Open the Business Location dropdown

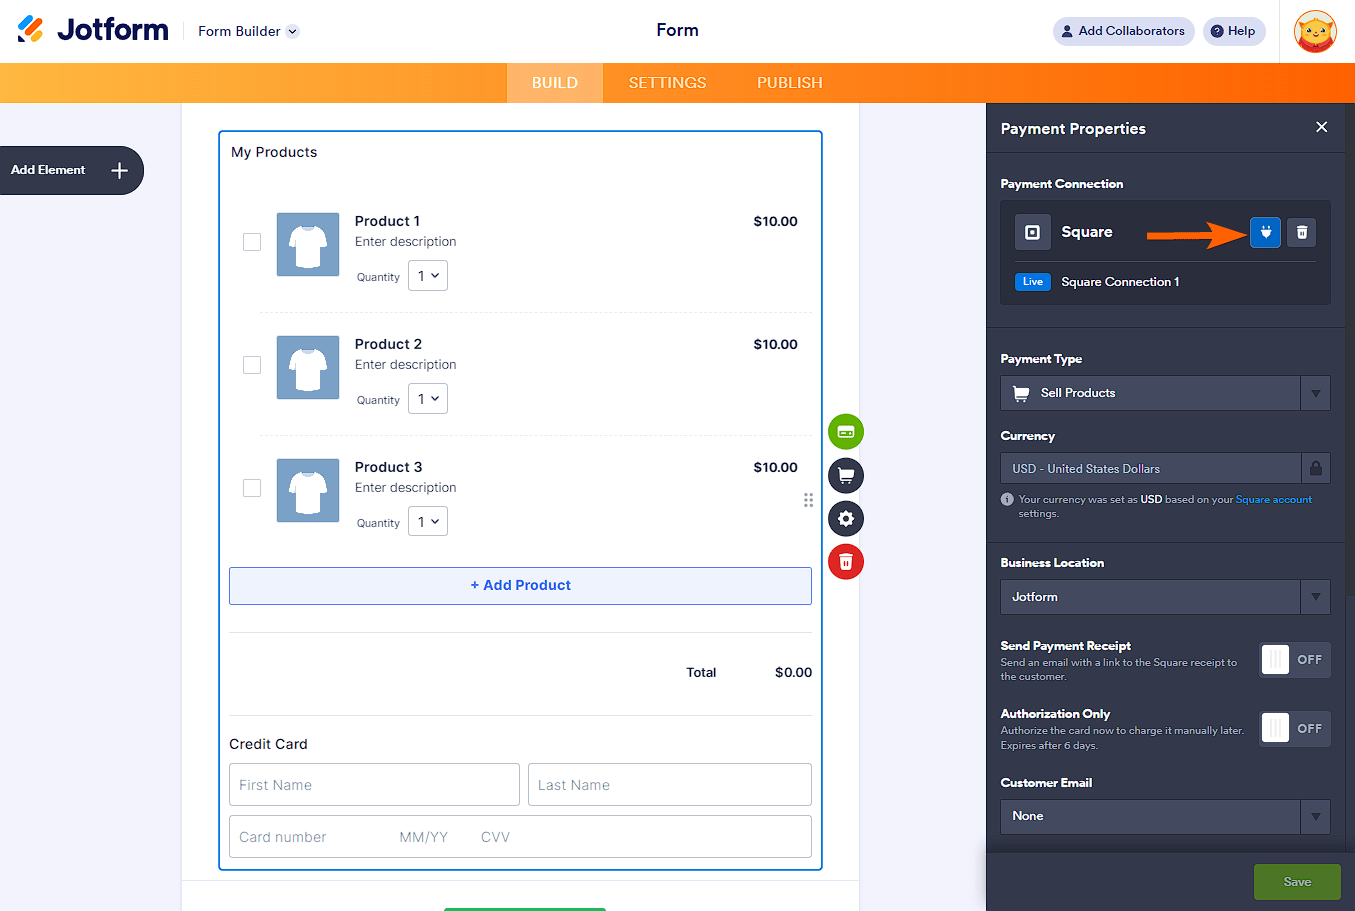coord(1165,597)
